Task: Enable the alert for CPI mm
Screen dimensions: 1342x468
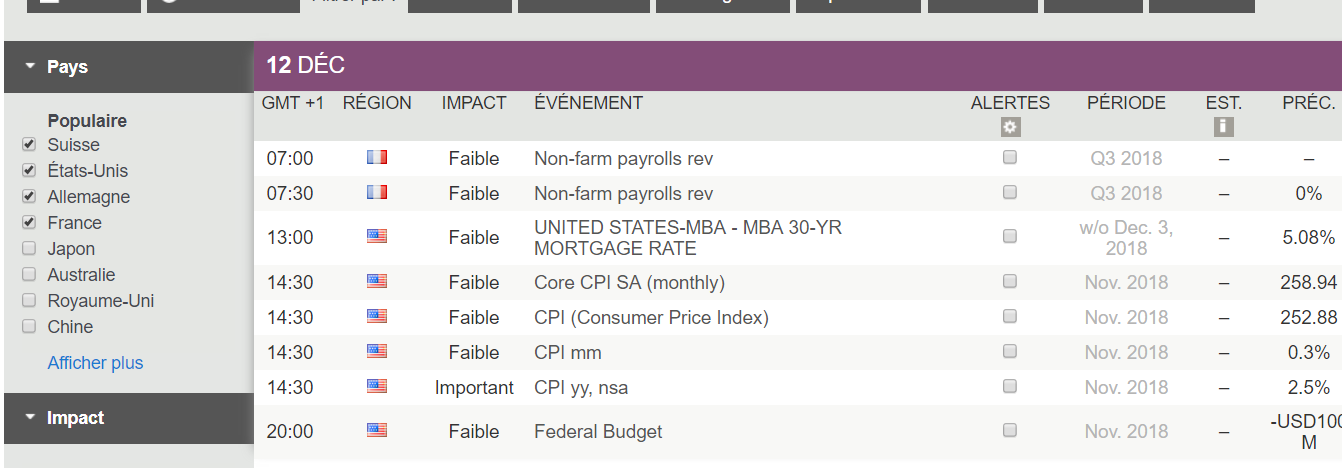Action: tap(1010, 352)
